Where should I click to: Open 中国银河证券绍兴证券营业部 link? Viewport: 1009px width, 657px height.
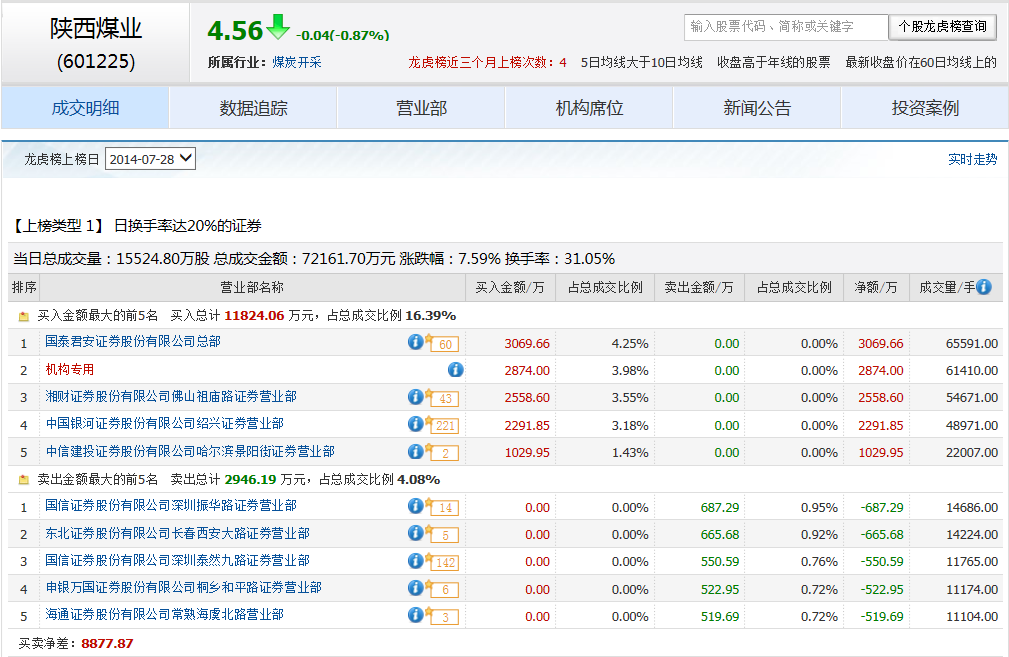click(x=165, y=423)
